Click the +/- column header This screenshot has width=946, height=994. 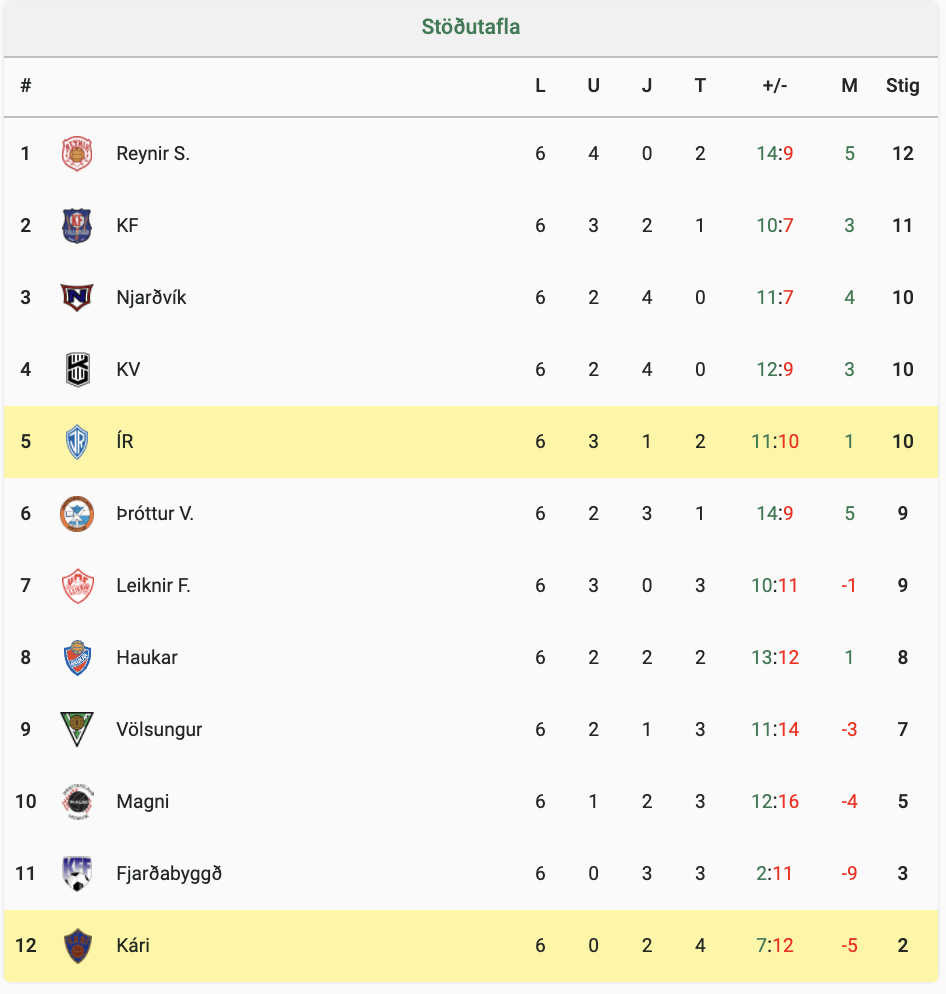point(774,86)
